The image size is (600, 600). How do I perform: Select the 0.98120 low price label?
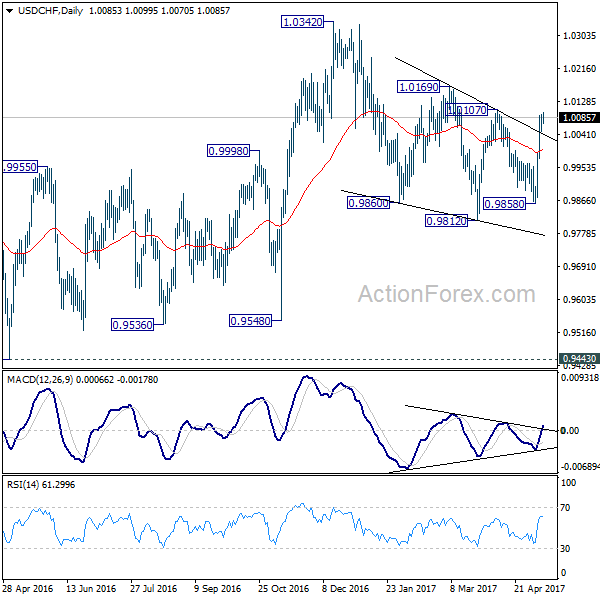tap(447, 221)
